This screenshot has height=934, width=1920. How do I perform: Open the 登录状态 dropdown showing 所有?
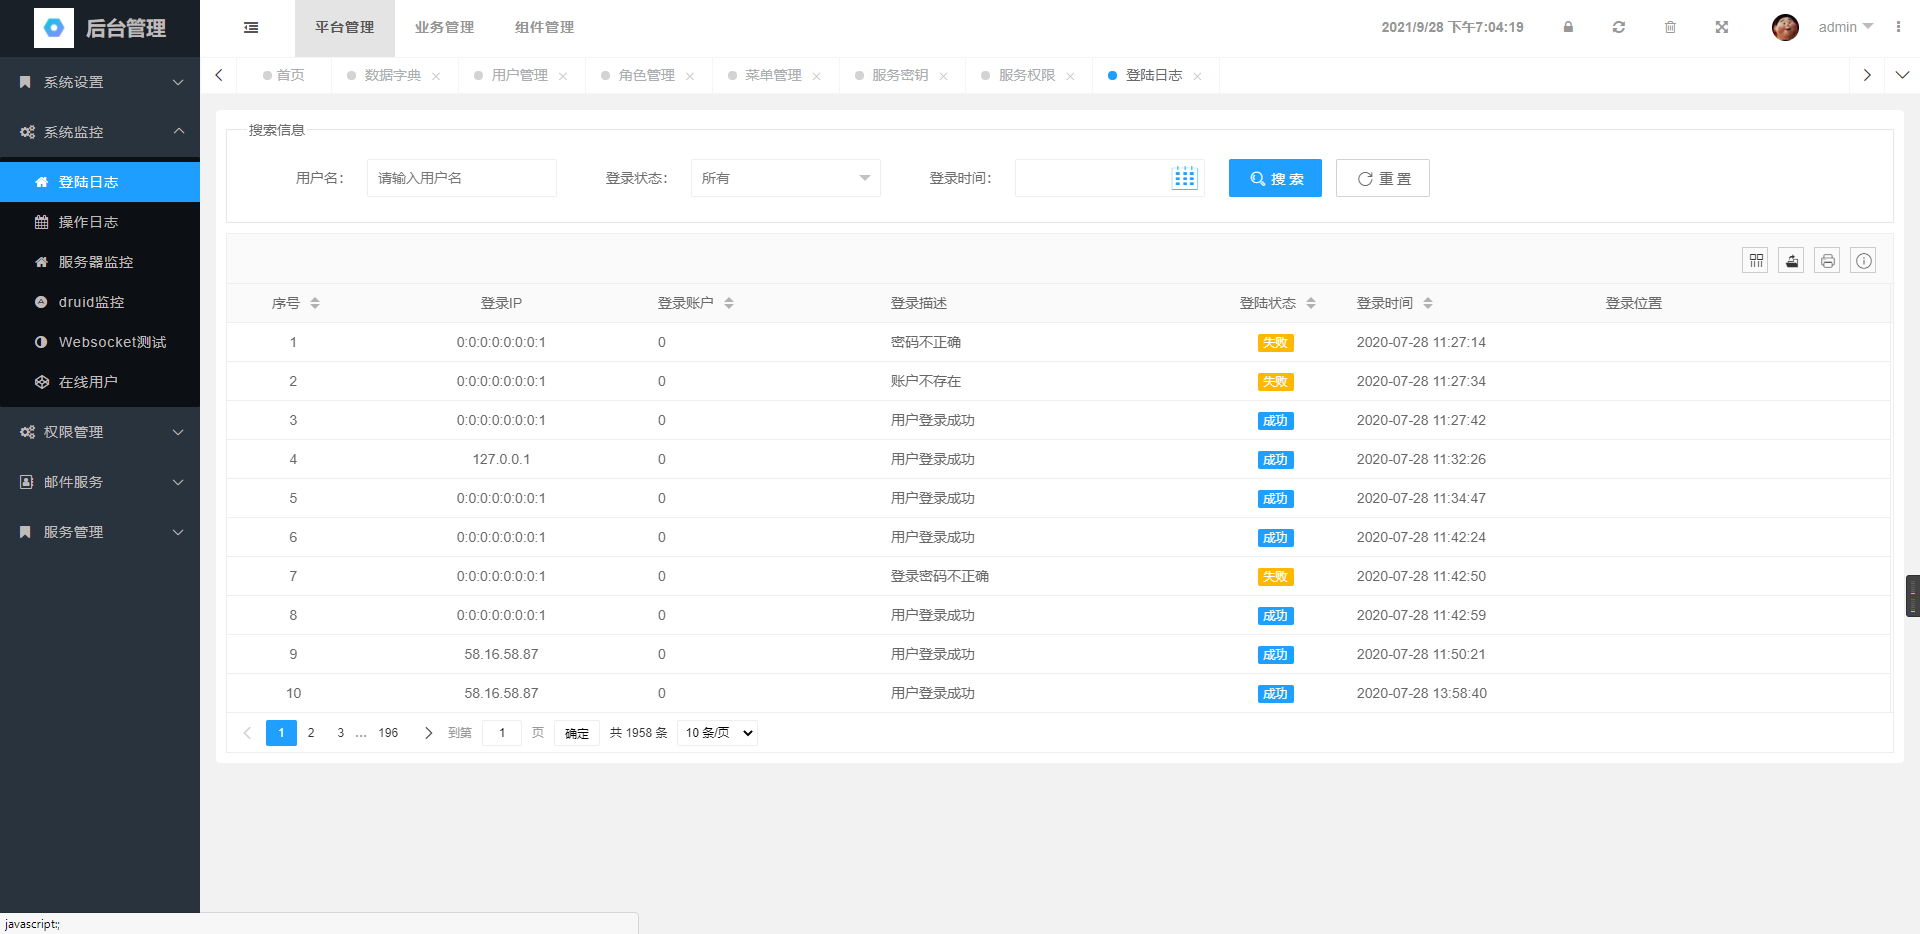[x=785, y=178]
